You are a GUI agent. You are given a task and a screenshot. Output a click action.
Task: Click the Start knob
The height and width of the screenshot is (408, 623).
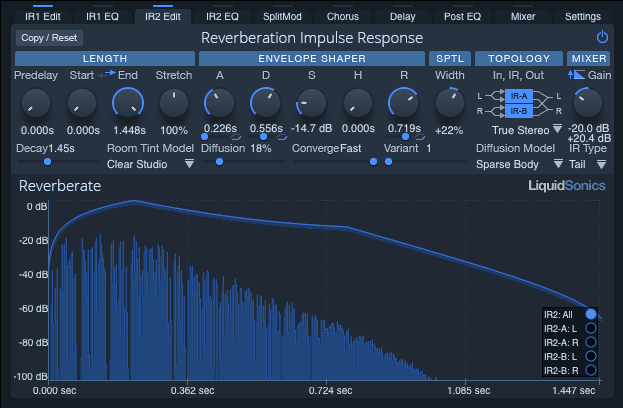coord(82,103)
